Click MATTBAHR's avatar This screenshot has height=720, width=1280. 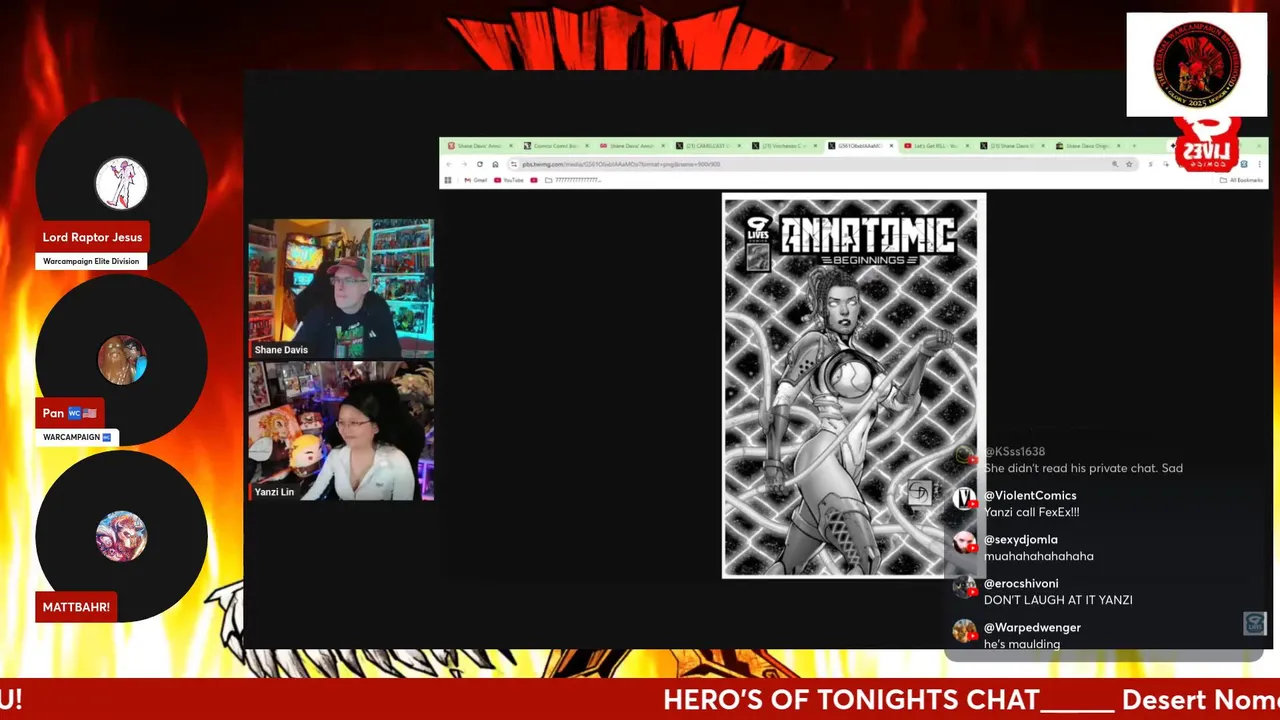click(121, 536)
